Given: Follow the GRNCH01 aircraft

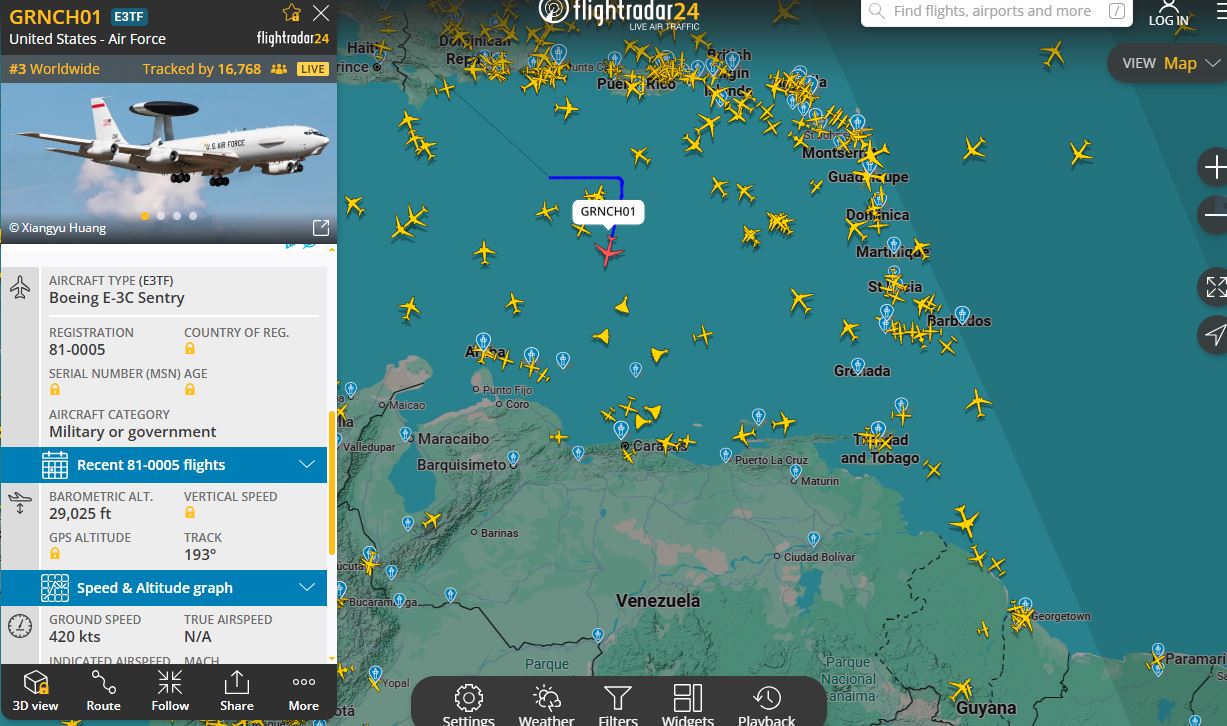Looking at the screenshot, I should (x=170, y=691).
